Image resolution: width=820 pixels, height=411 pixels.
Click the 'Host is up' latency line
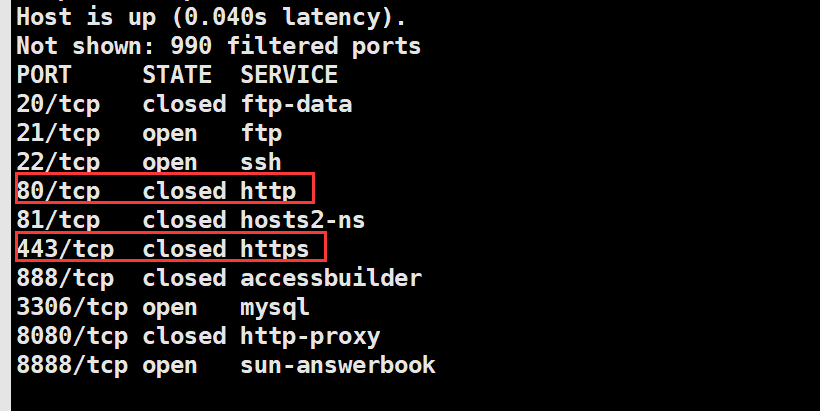click(211, 17)
